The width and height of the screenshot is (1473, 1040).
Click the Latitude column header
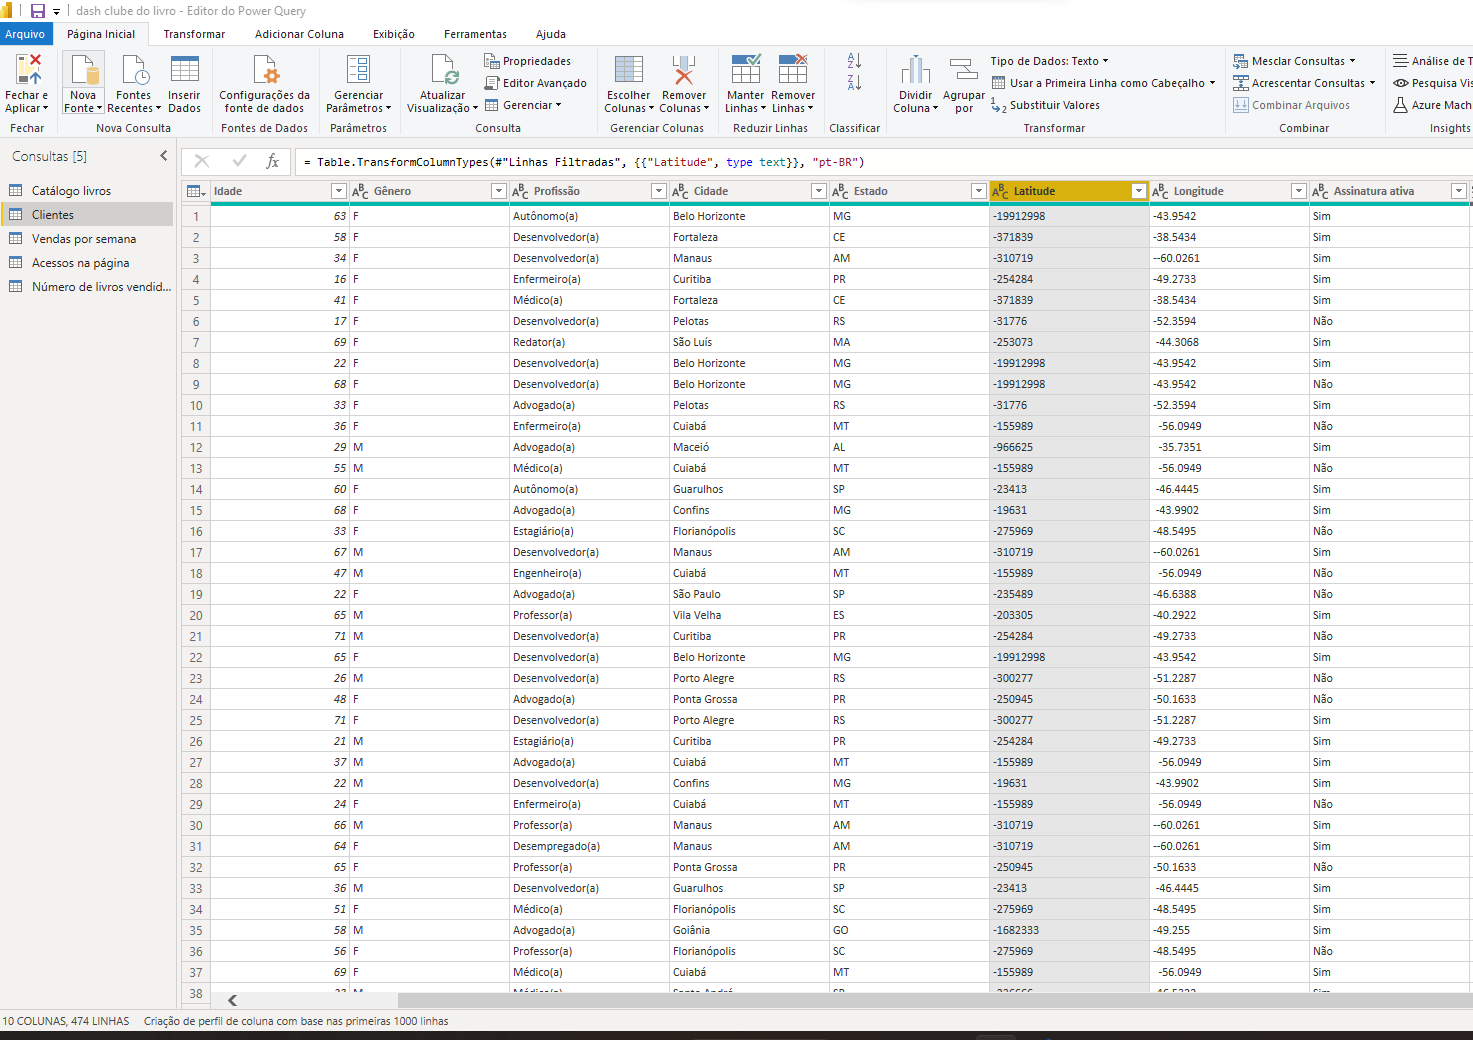(1068, 191)
